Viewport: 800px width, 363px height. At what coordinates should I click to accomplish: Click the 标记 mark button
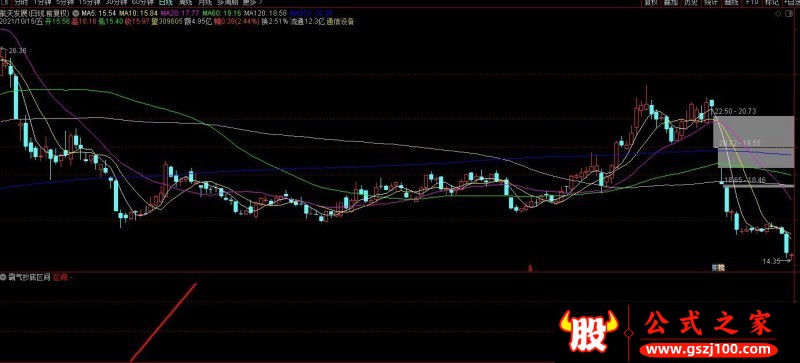point(772,3)
